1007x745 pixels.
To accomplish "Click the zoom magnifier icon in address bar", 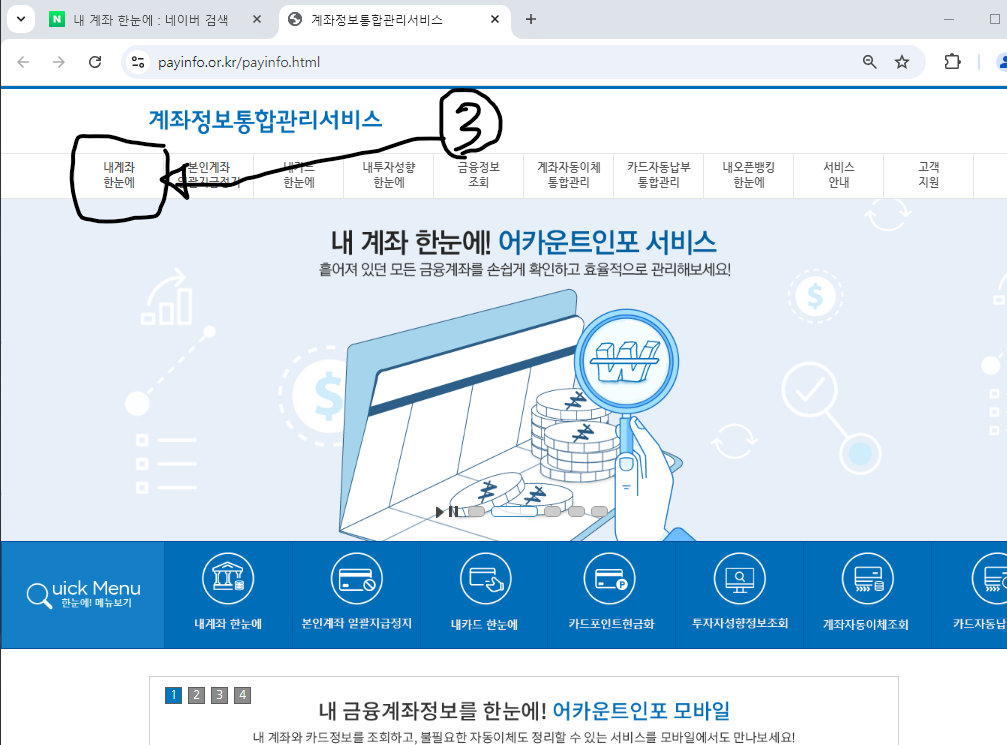I will pyautogui.click(x=870, y=62).
